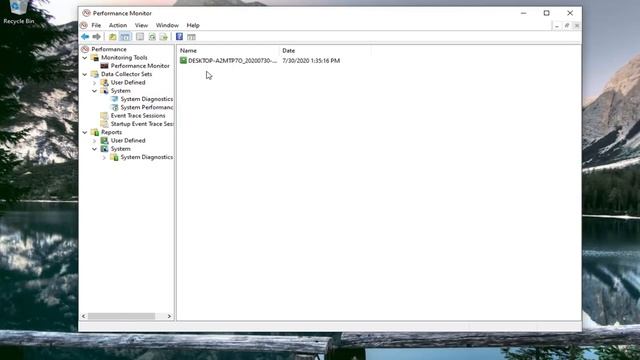Open the Window menu
Viewport: 640px width, 360px height.
coord(167,25)
